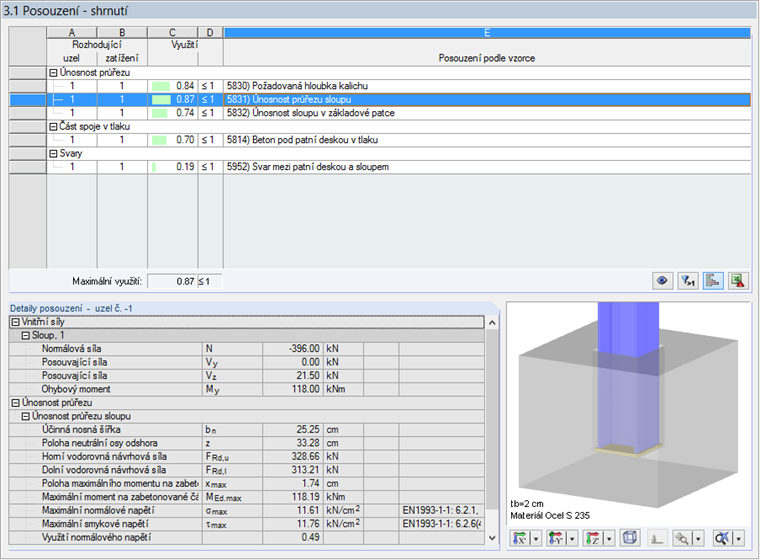Screen dimensions: 760x560
Task: Toggle the colored utilization bars button
Action: point(713,281)
